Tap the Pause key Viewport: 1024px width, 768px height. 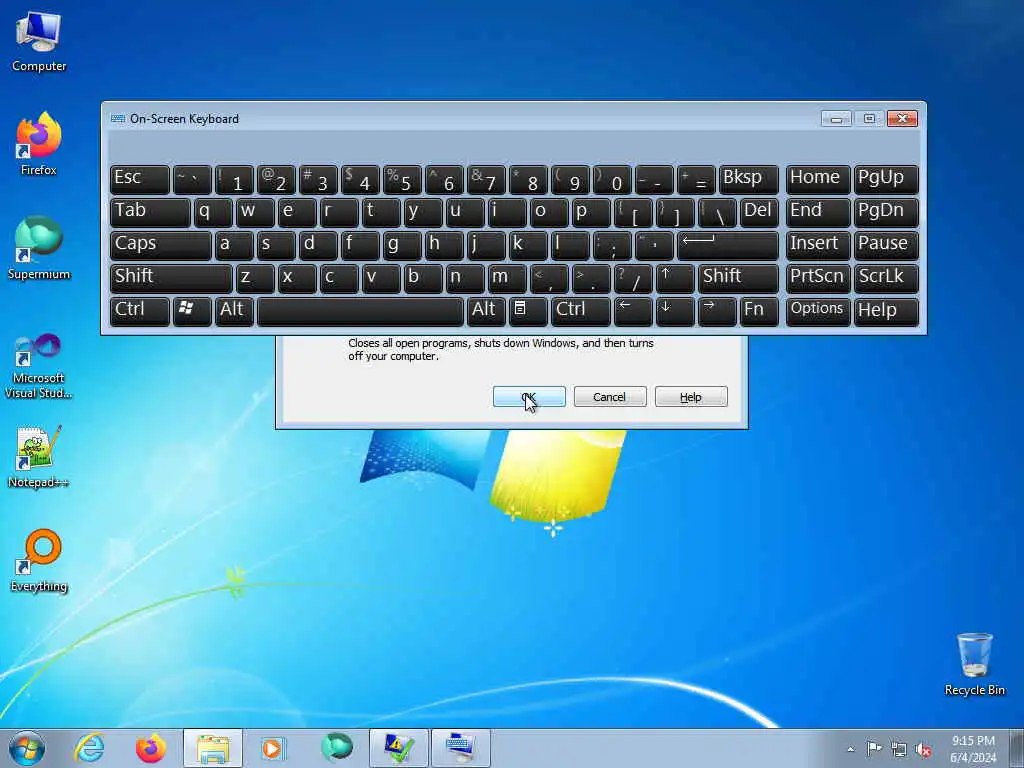[886, 246]
